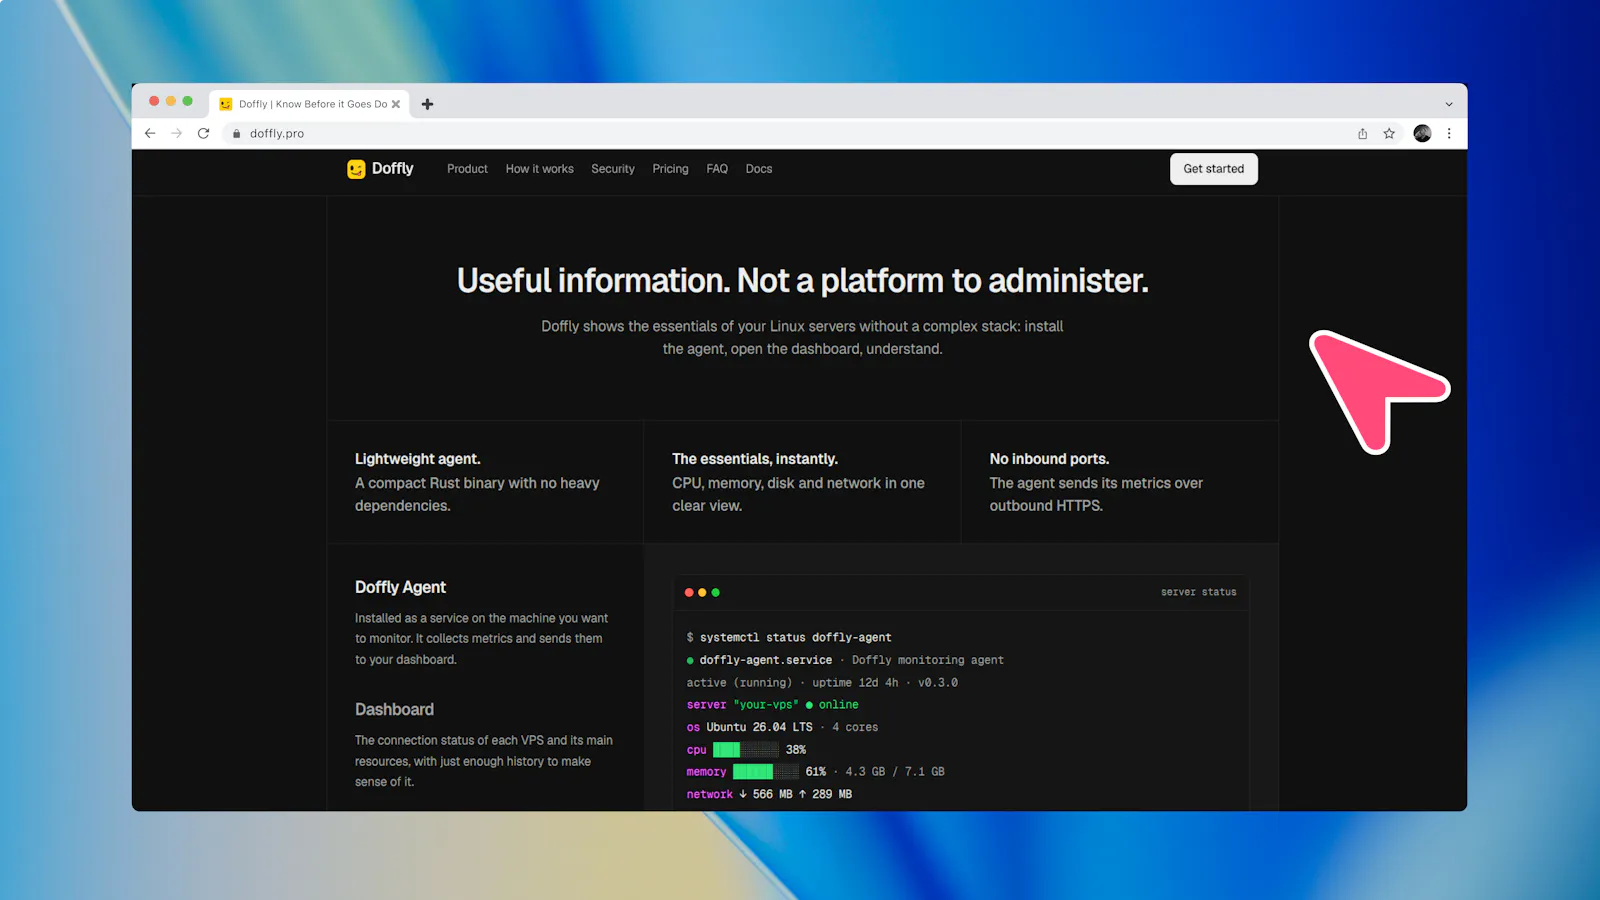Open the Docs nav link

pyautogui.click(x=759, y=169)
